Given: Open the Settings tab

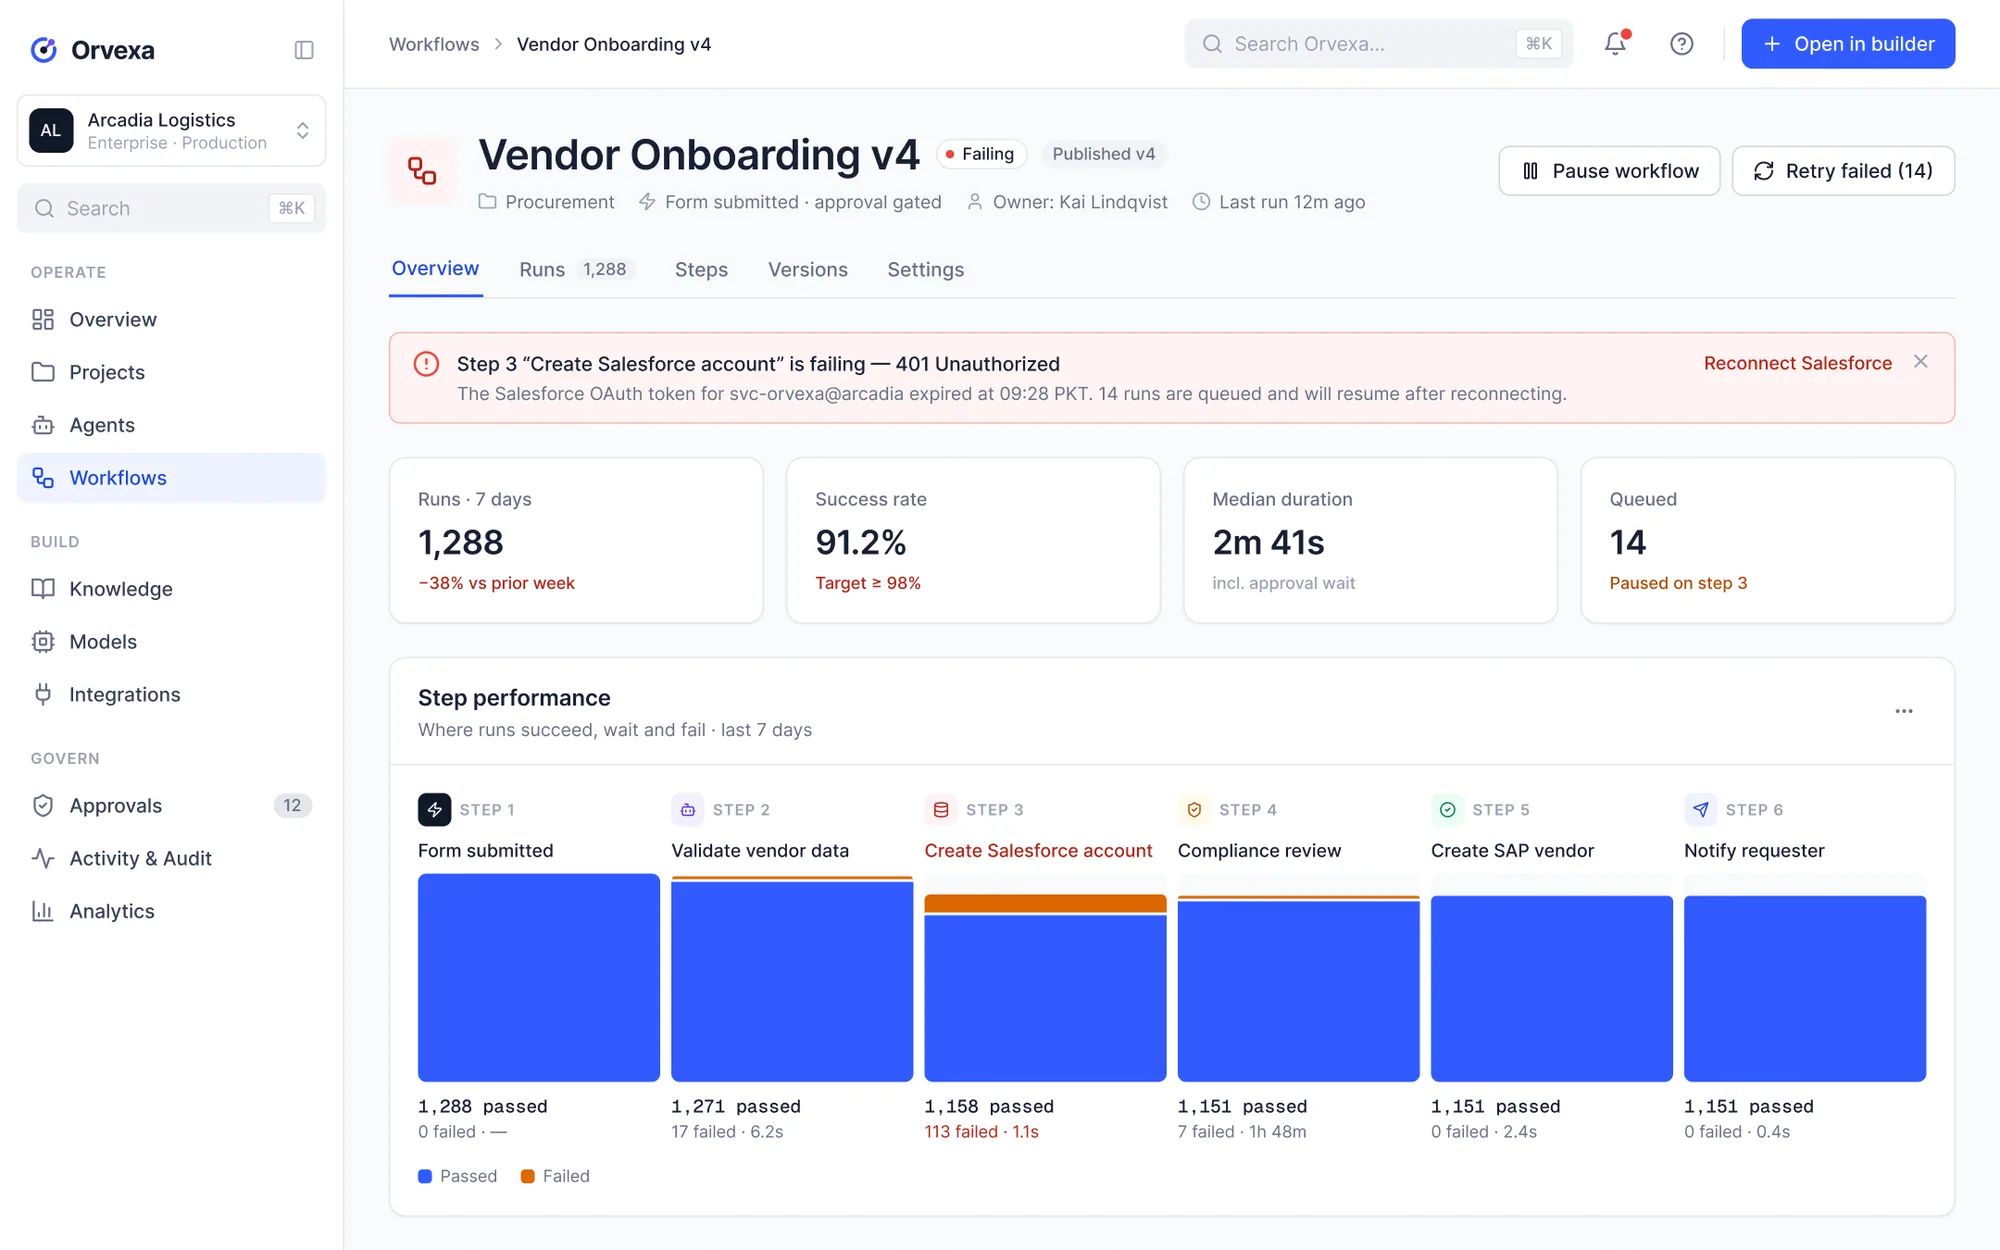Looking at the screenshot, I should coord(925,269).
